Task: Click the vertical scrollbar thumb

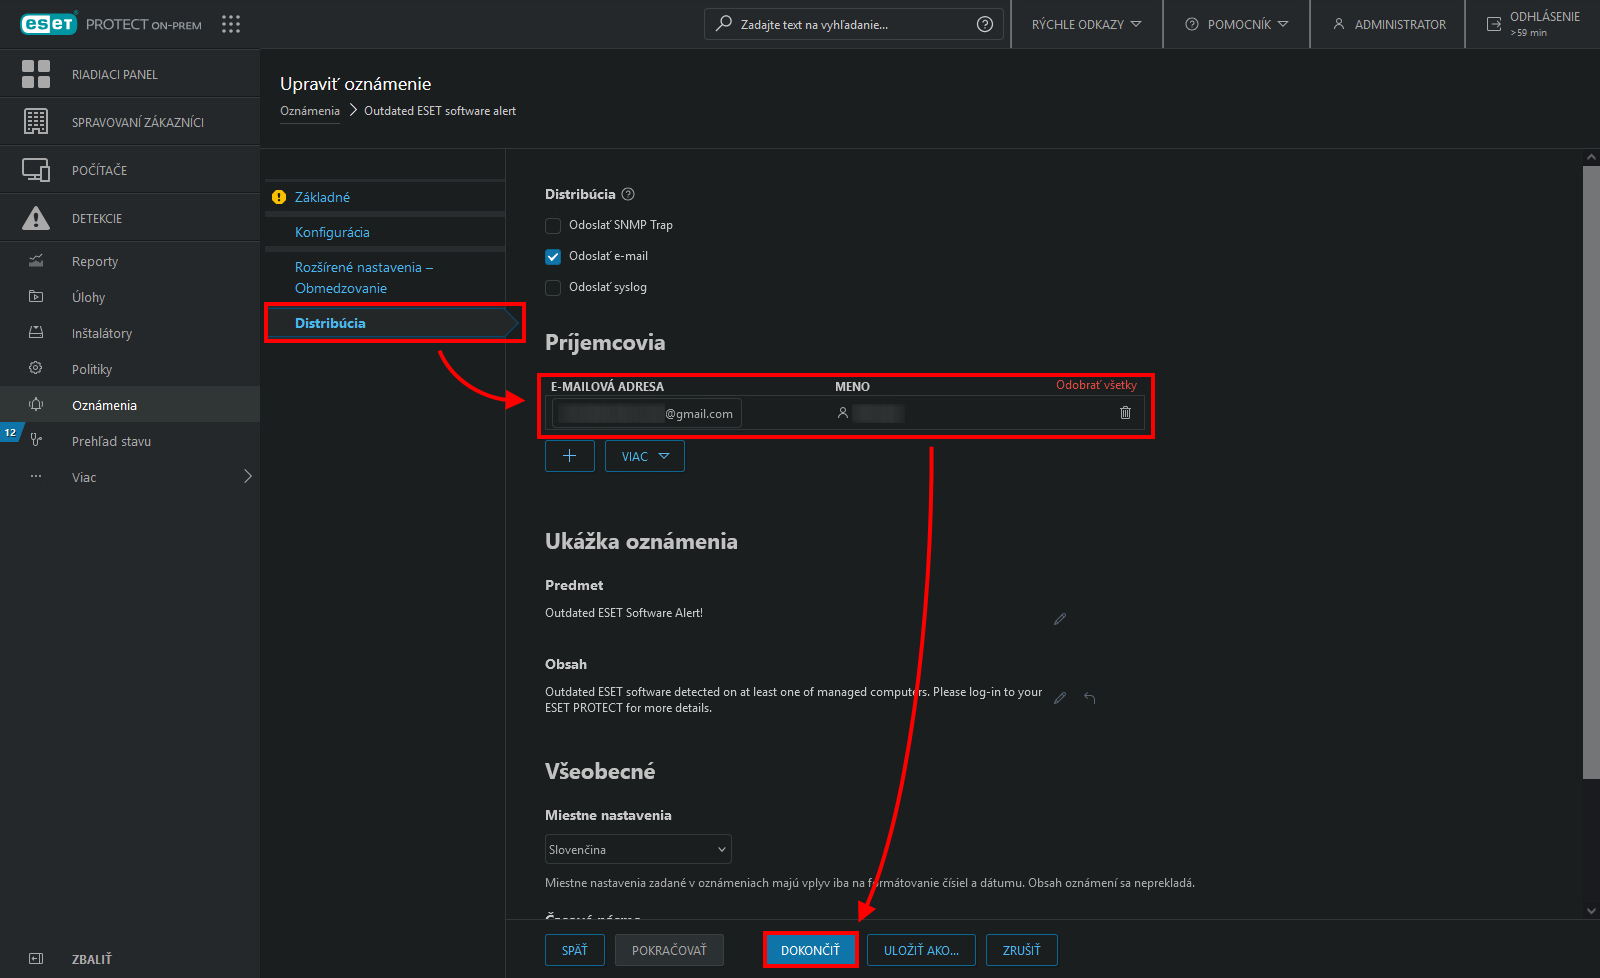Action: (x=1591, y=472)
